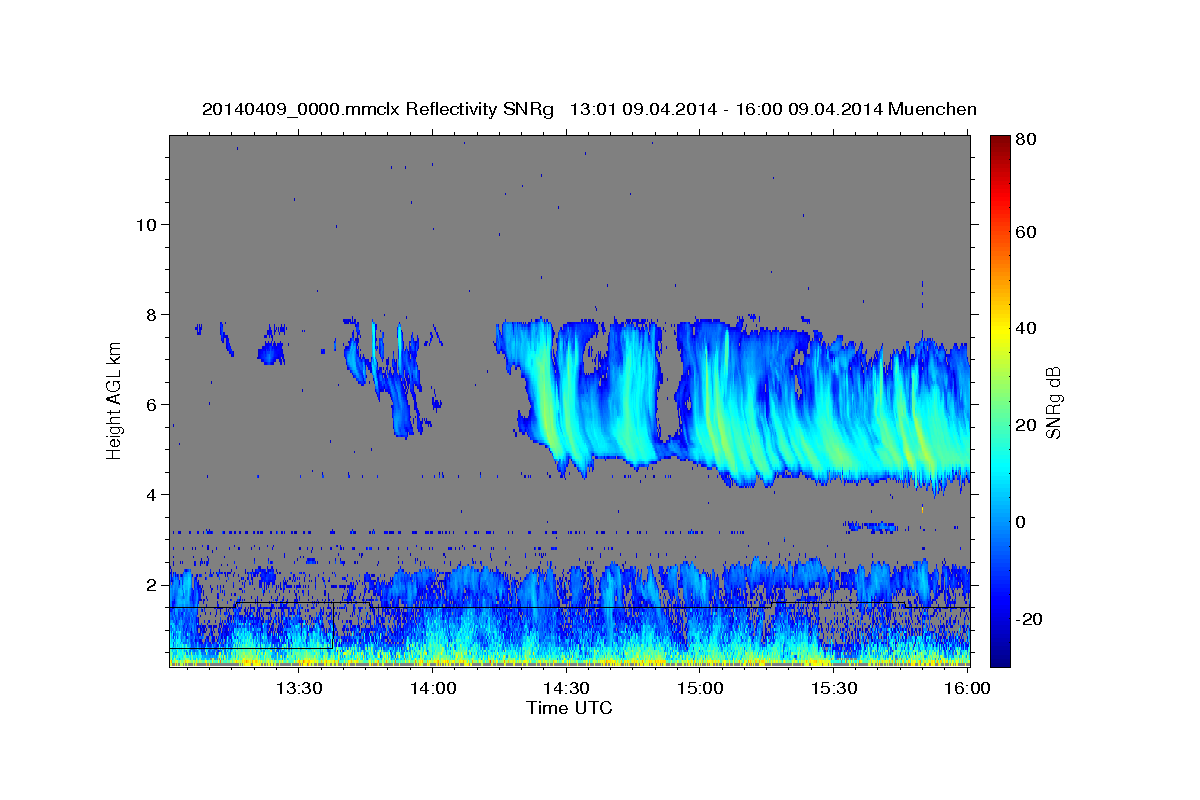Image resolution: width=1200 pixels, height=800 pixels.
Task: Click the colorbar value 40
Action: [x=1028, y=328]
